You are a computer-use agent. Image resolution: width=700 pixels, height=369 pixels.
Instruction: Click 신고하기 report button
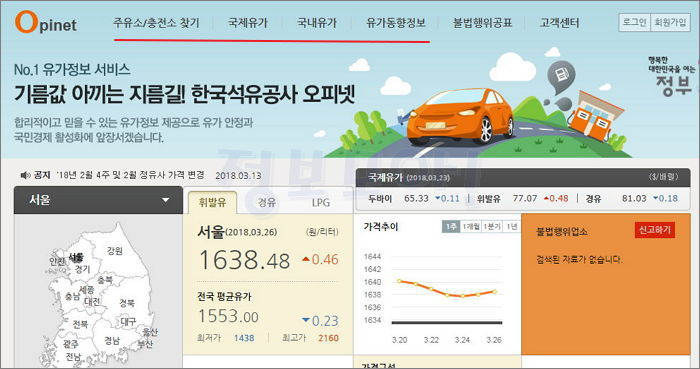coord(654,230)
